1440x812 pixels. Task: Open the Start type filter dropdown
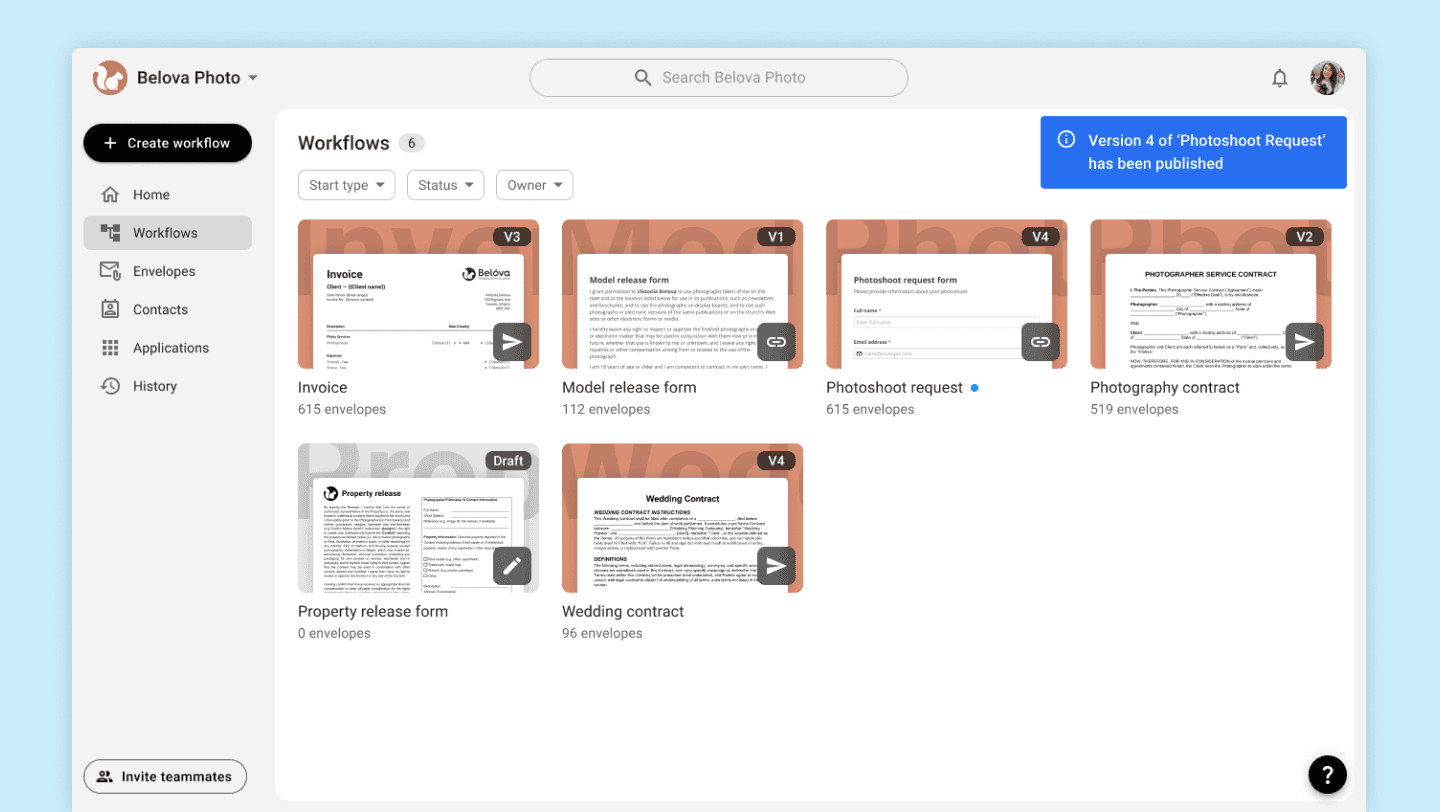(346, 185)
